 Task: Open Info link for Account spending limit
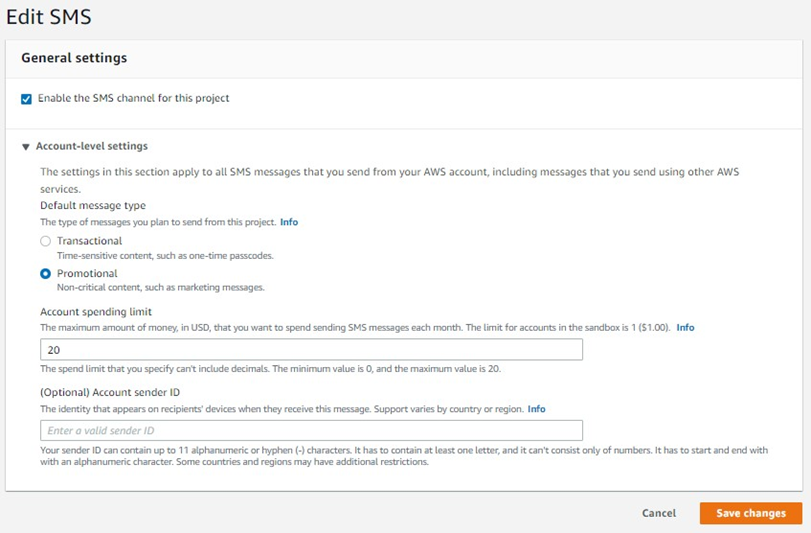point(685,327)
